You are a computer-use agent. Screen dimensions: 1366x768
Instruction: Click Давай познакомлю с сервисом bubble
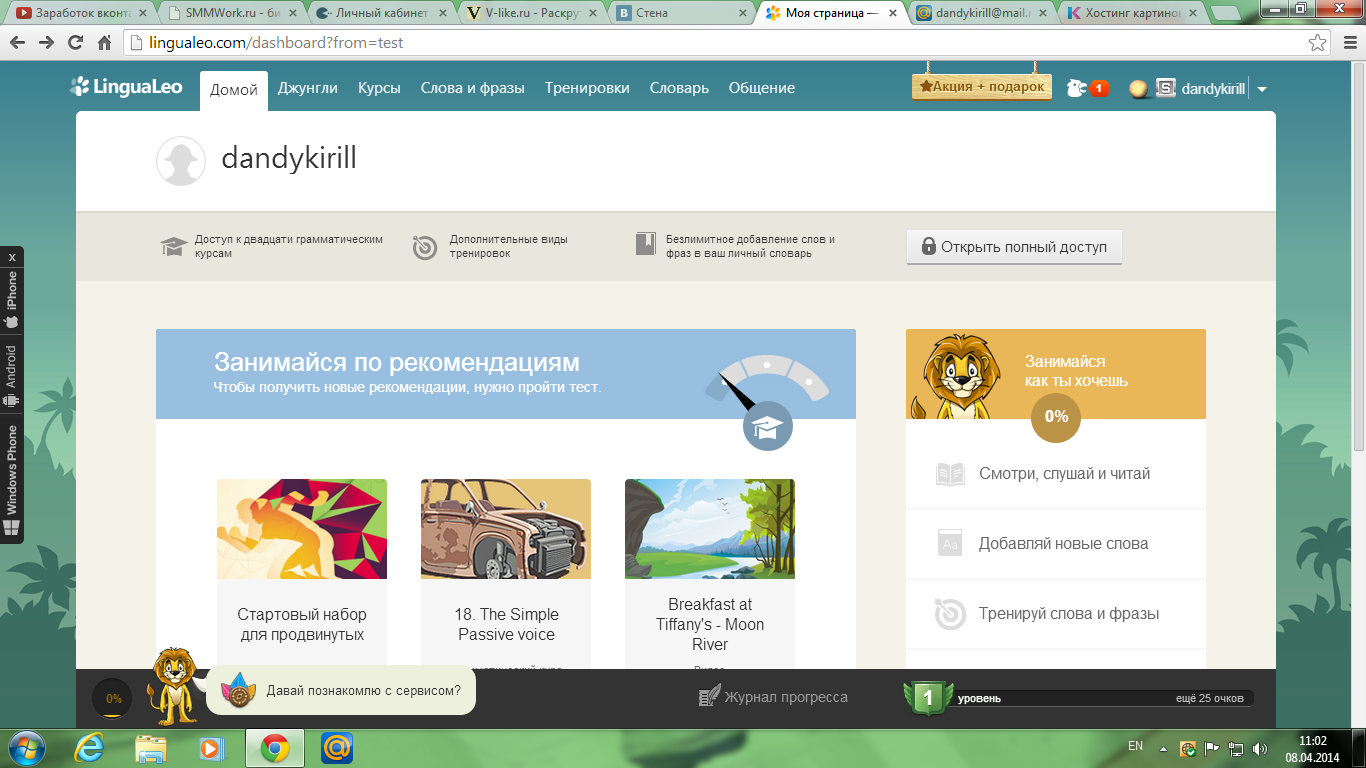click(x=340, y=690)
